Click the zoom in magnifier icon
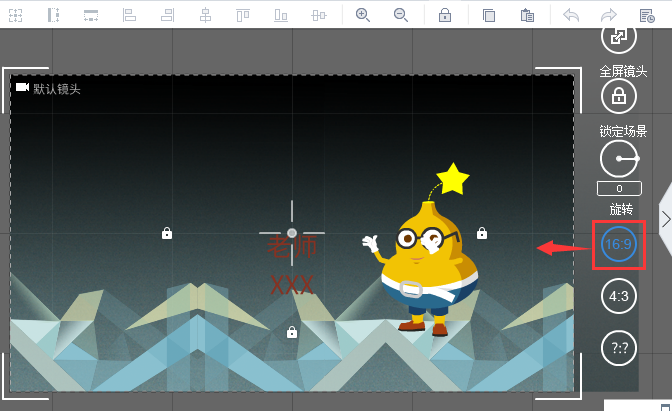Screen dimensions: 672x411 pos(363,15)
